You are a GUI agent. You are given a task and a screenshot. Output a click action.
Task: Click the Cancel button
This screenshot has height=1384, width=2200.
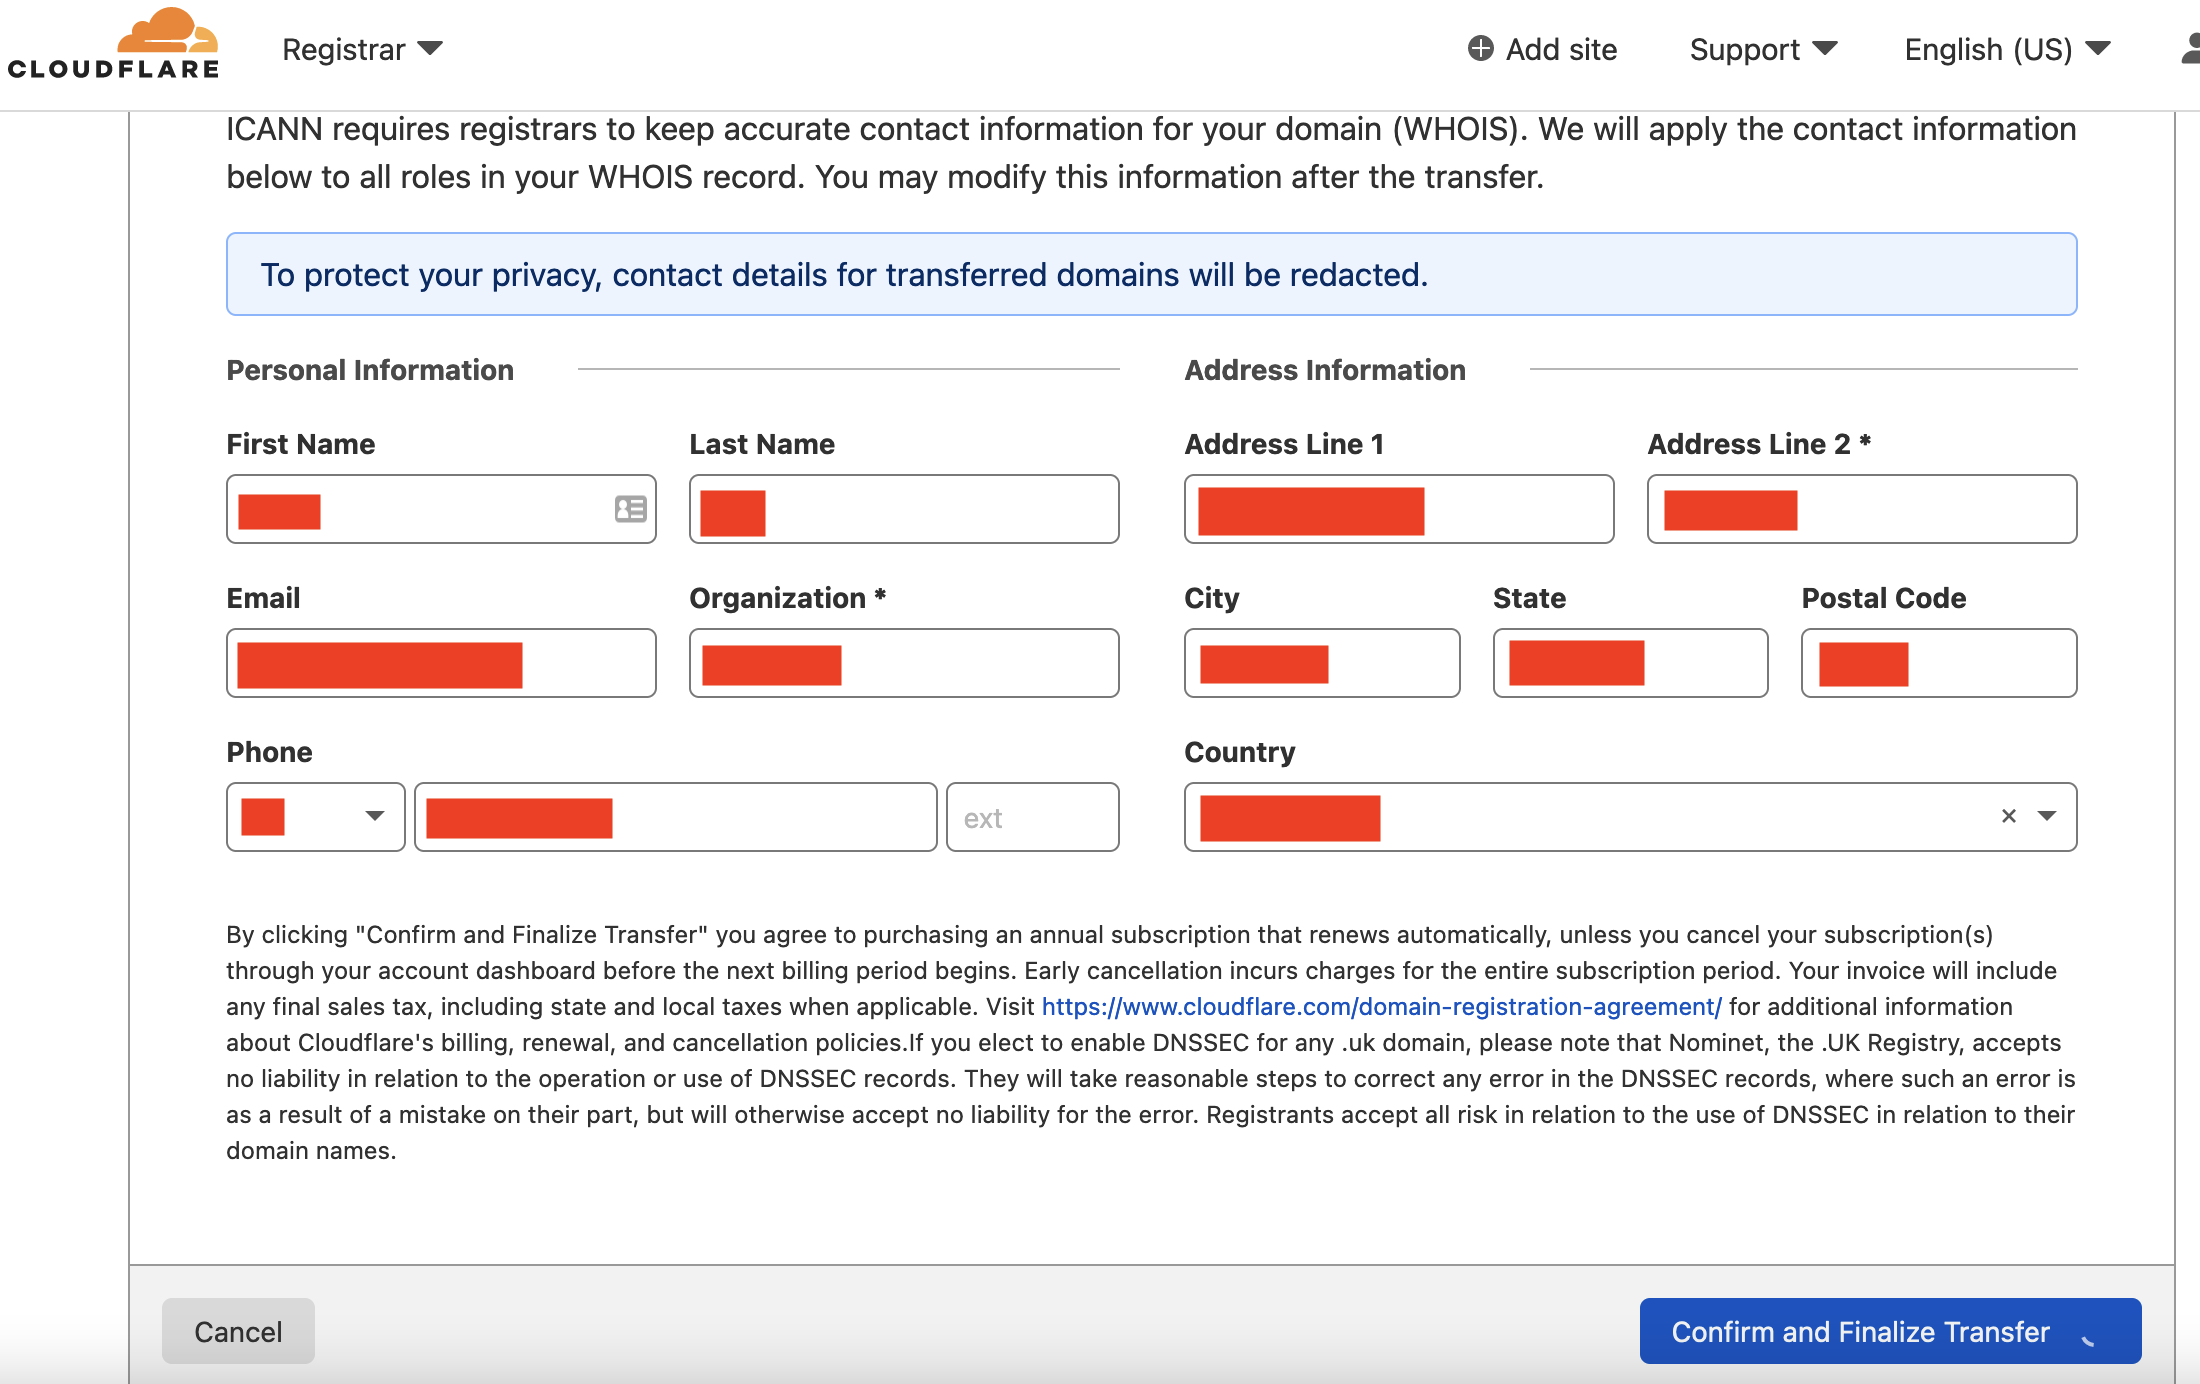(x=238, y=1331)
